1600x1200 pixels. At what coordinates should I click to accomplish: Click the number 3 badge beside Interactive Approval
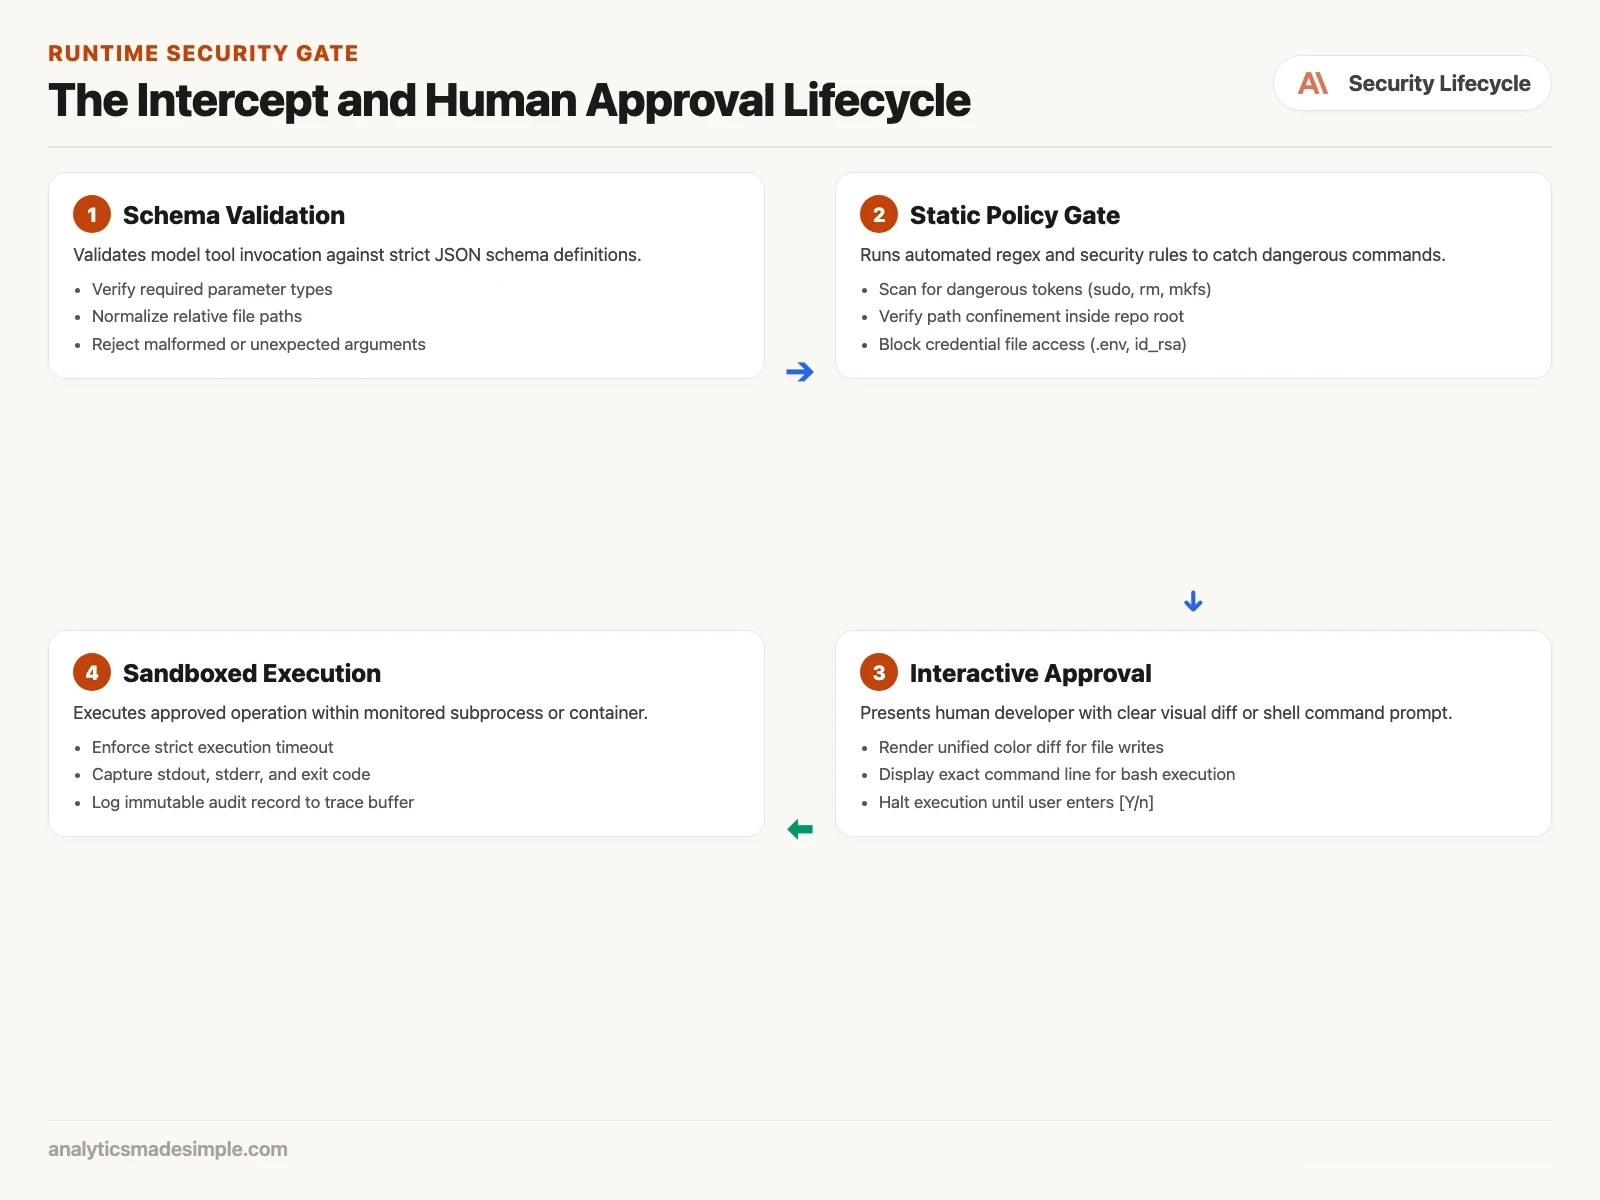point(879,672)
